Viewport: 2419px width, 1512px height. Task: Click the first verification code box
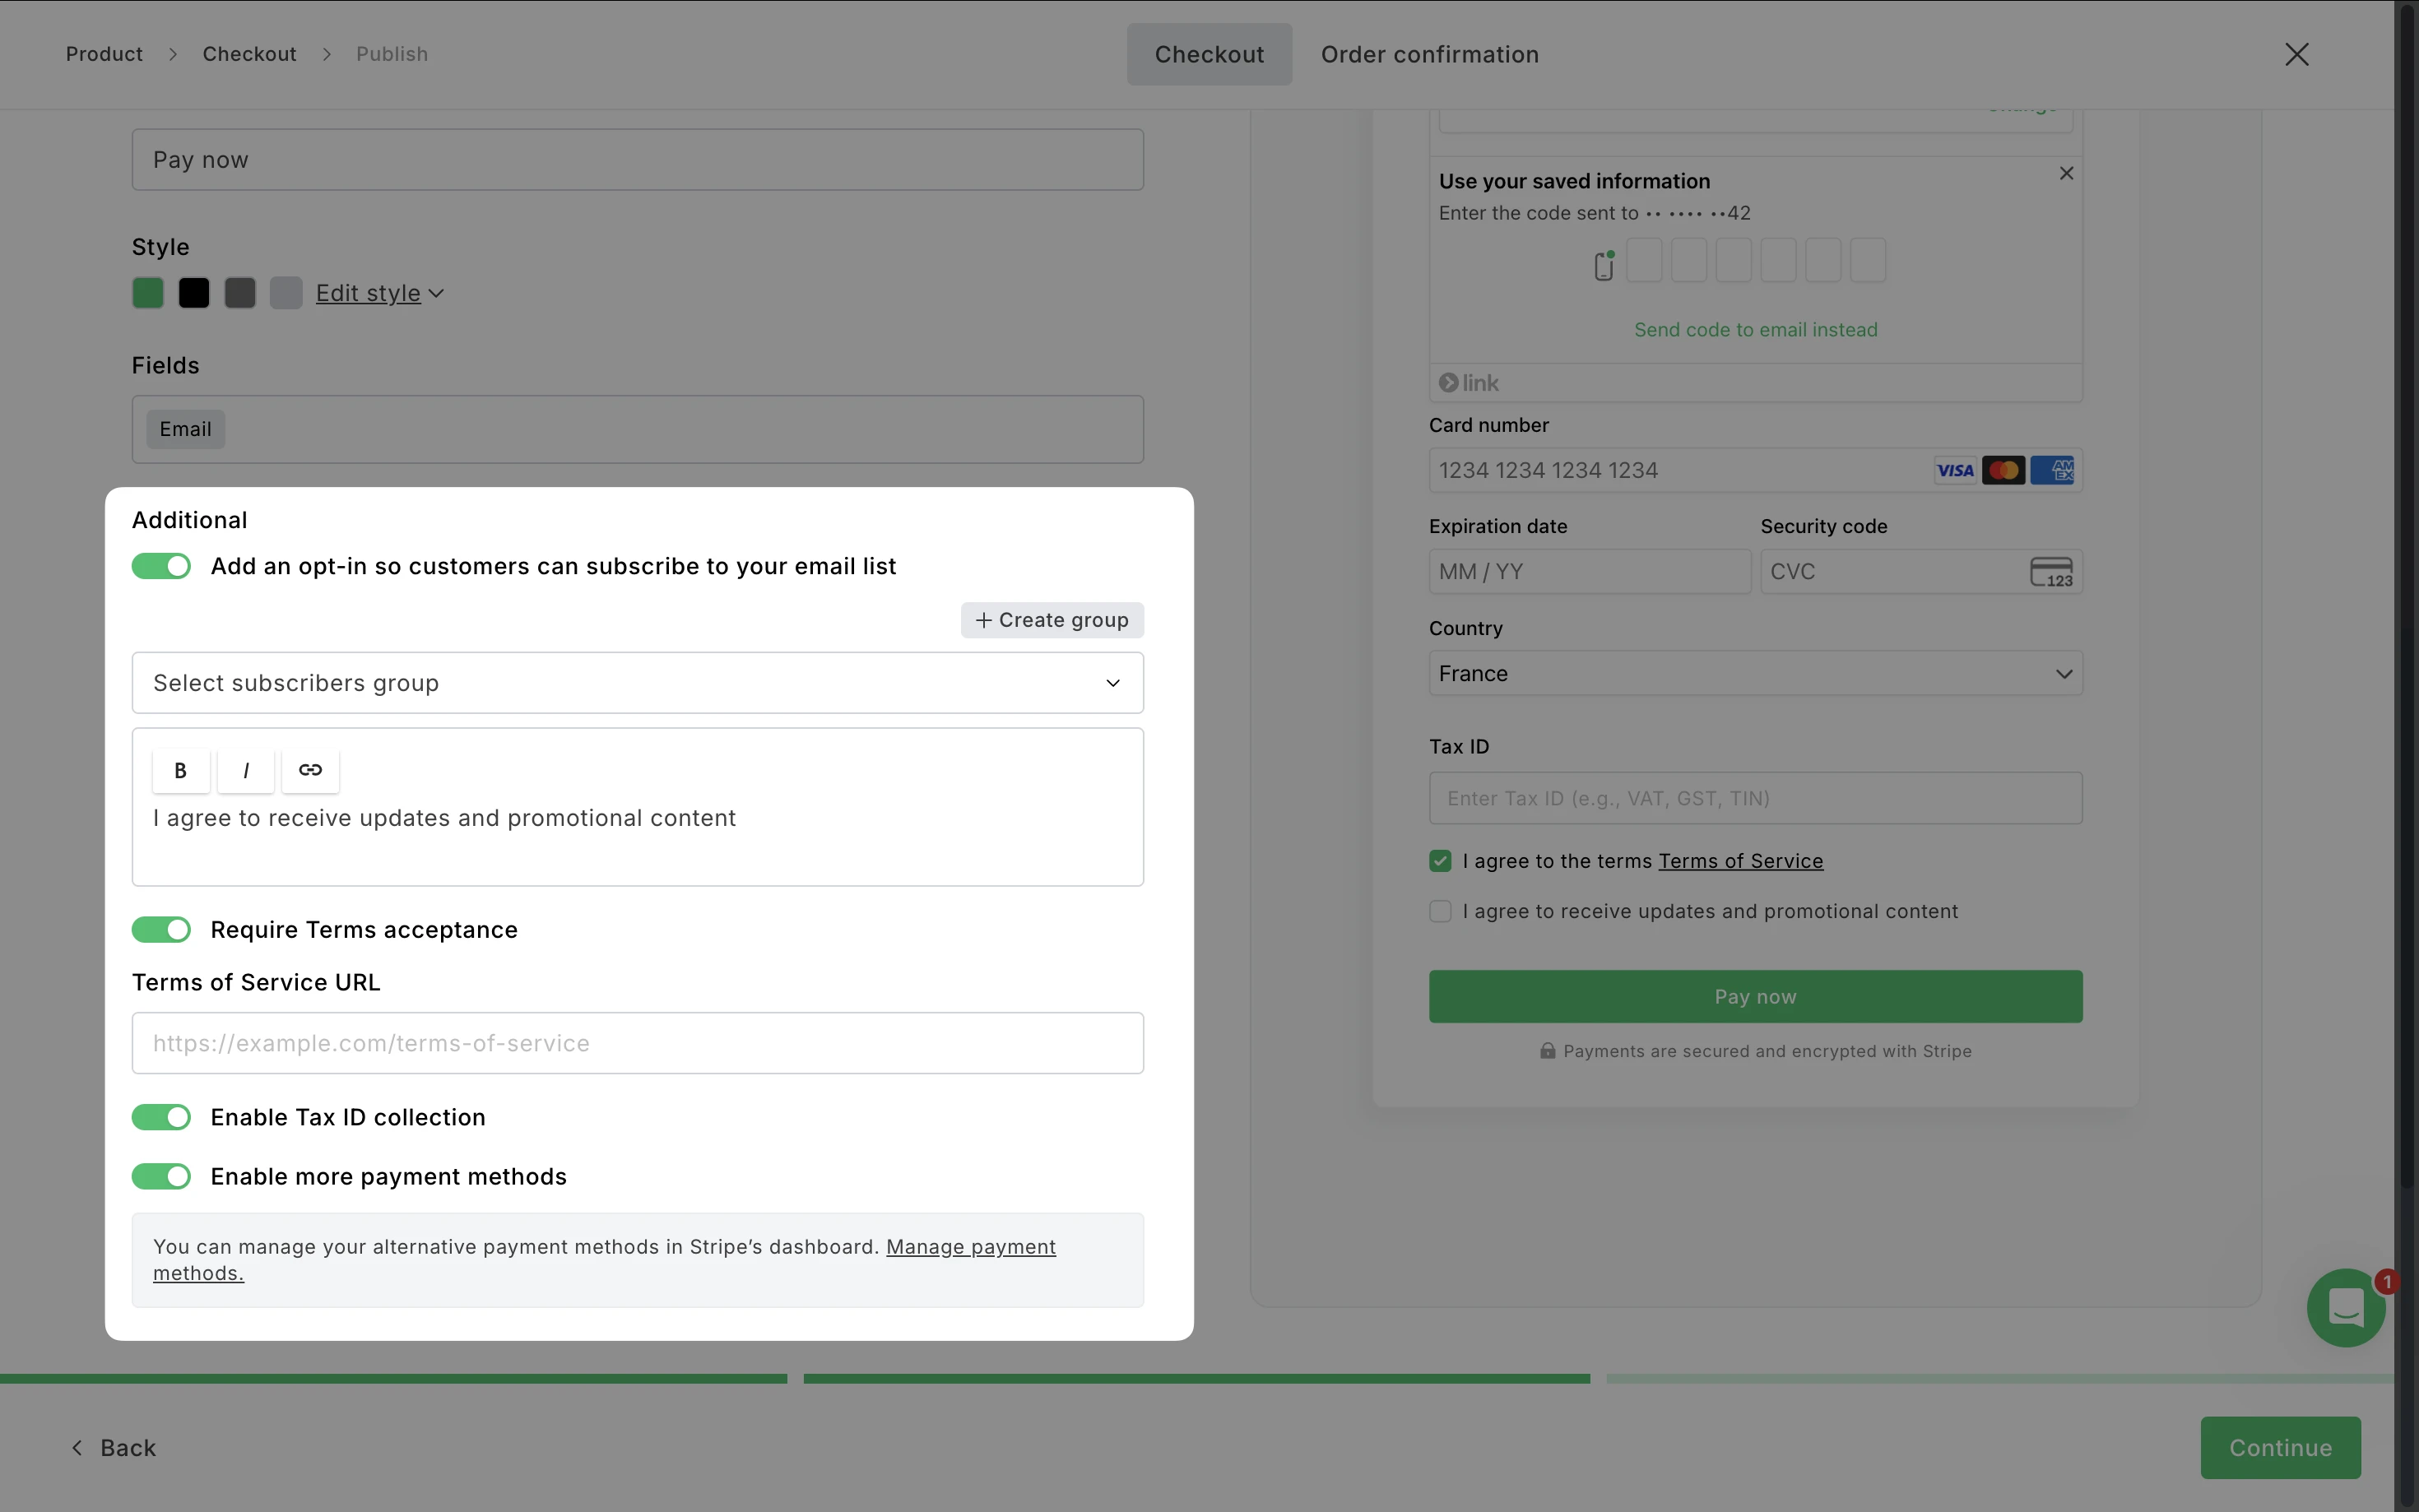pos(1644,260)
